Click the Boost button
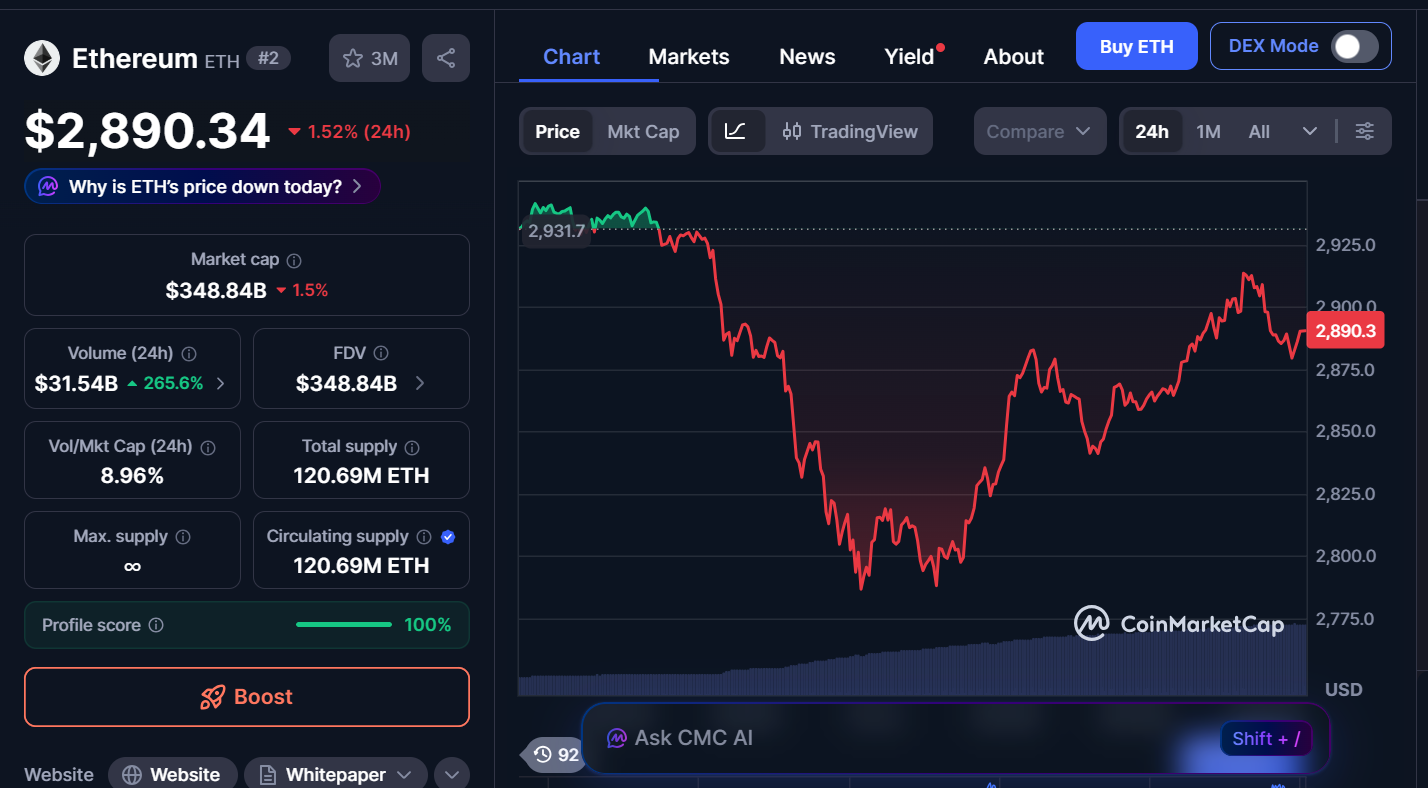This screenshot has width=1428, height=788. pos(246,697)
